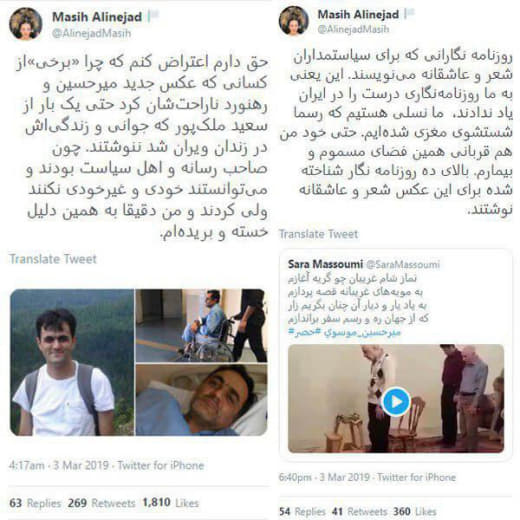Open the Sara Massoumi profile name in the quoted tweet
The image size is (520, 520).
[x=325, y=264]
